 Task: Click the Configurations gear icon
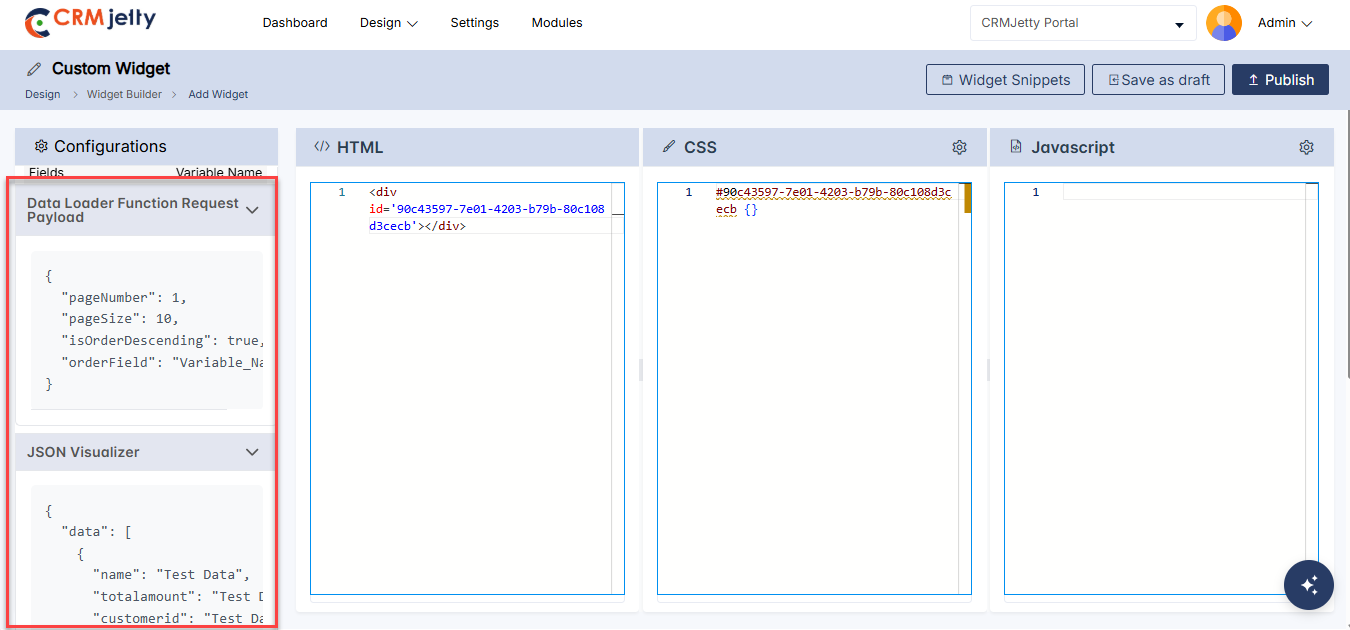(41, 146)
